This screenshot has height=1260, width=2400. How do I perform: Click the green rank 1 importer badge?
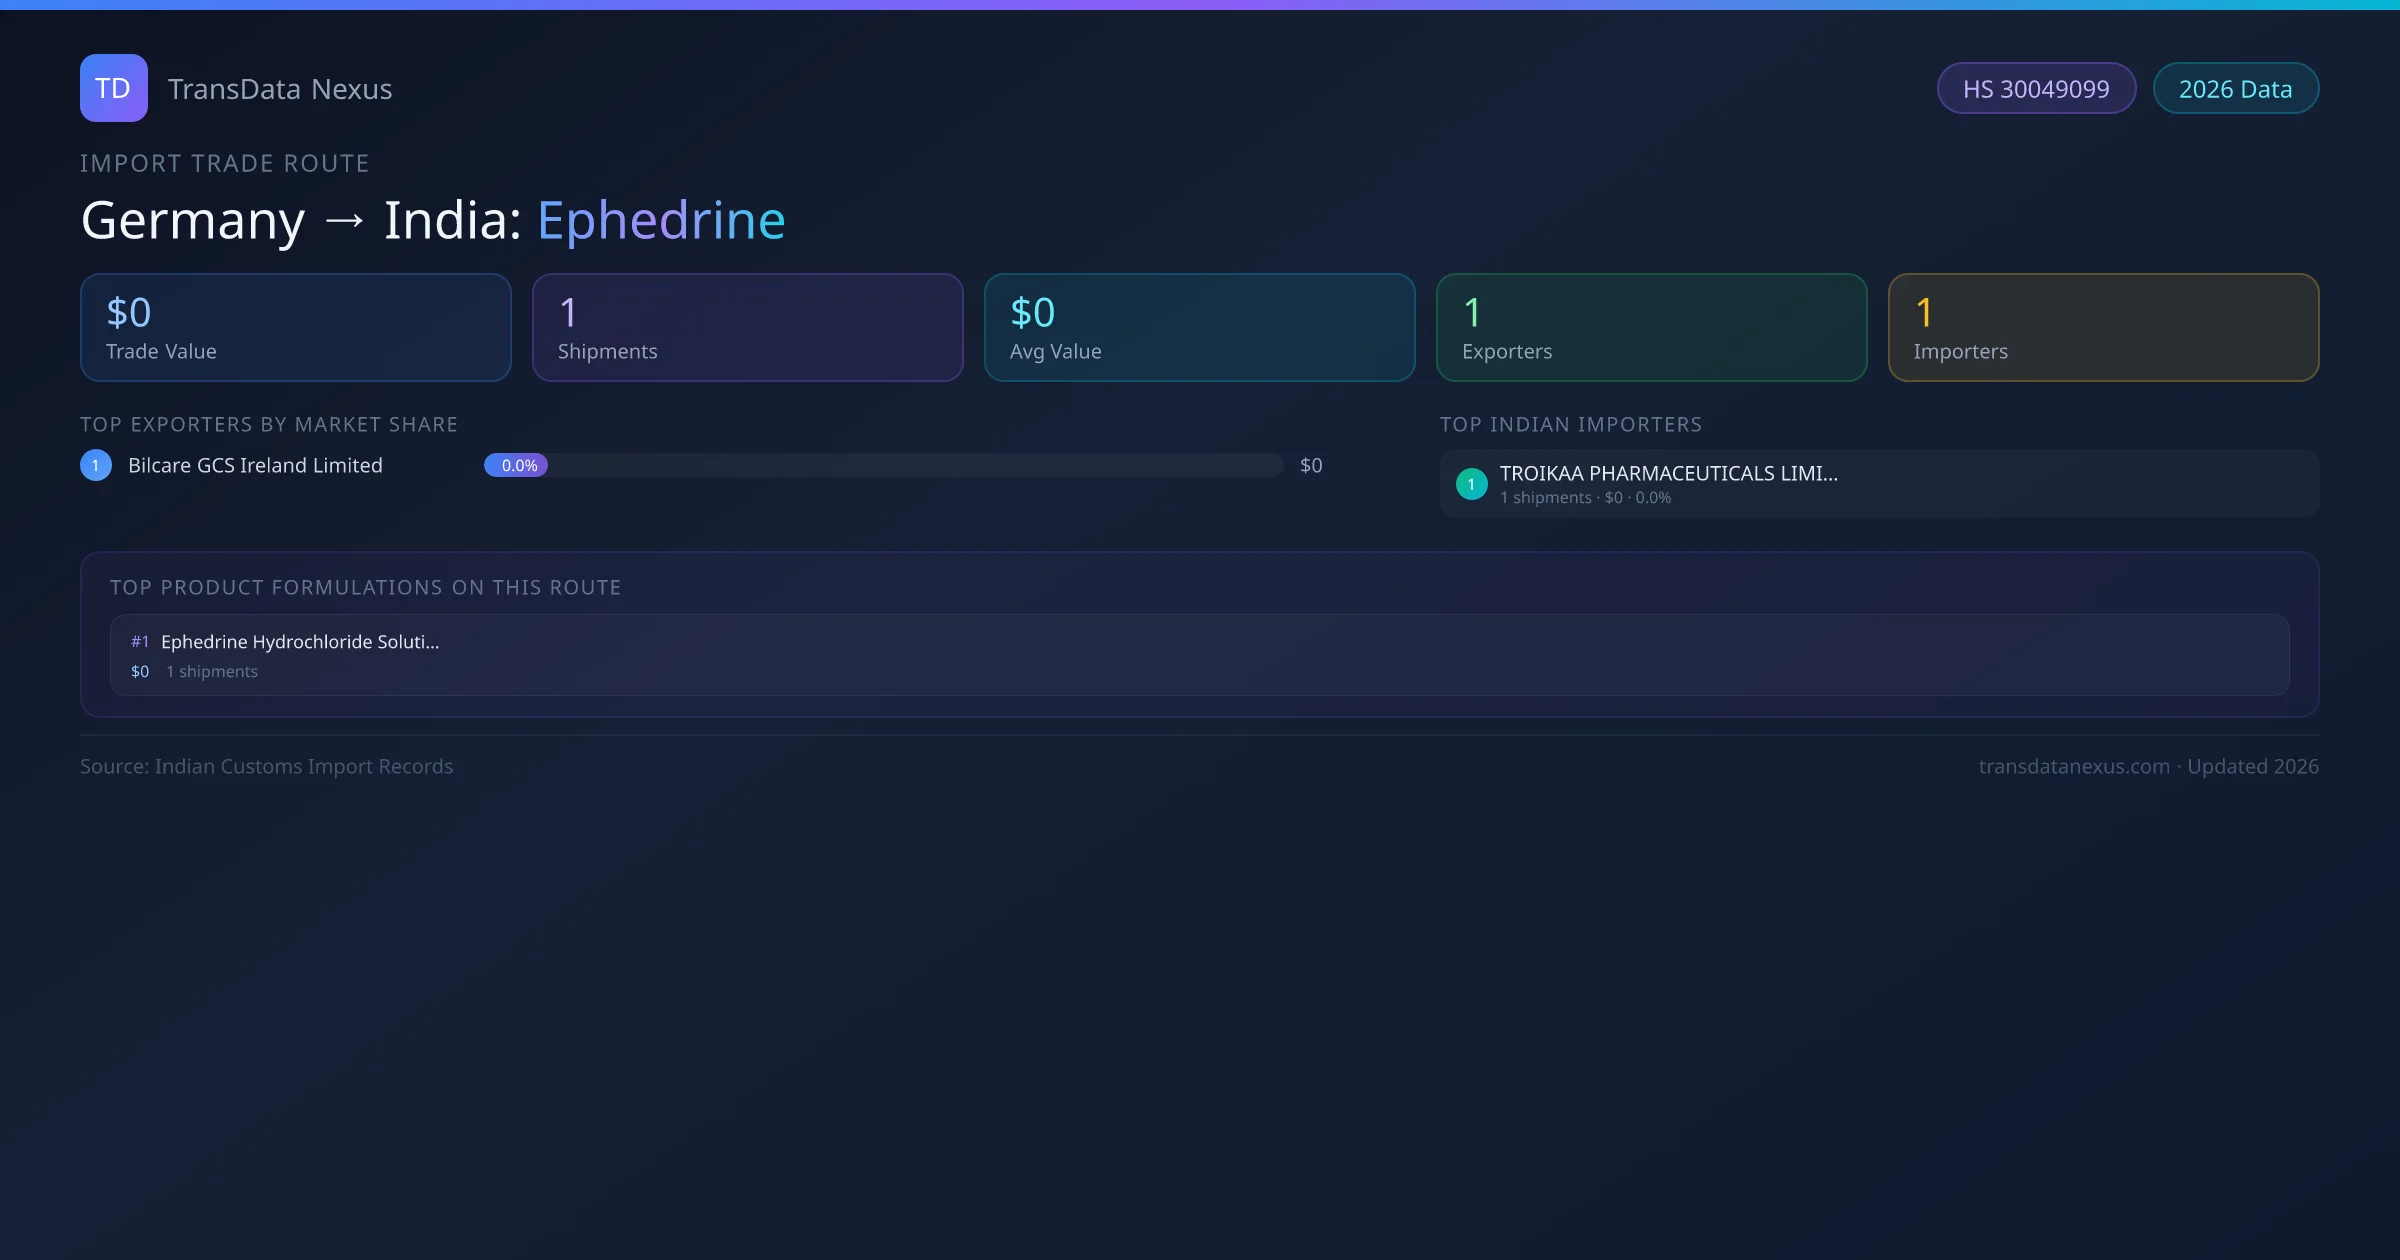[1471, 484]
